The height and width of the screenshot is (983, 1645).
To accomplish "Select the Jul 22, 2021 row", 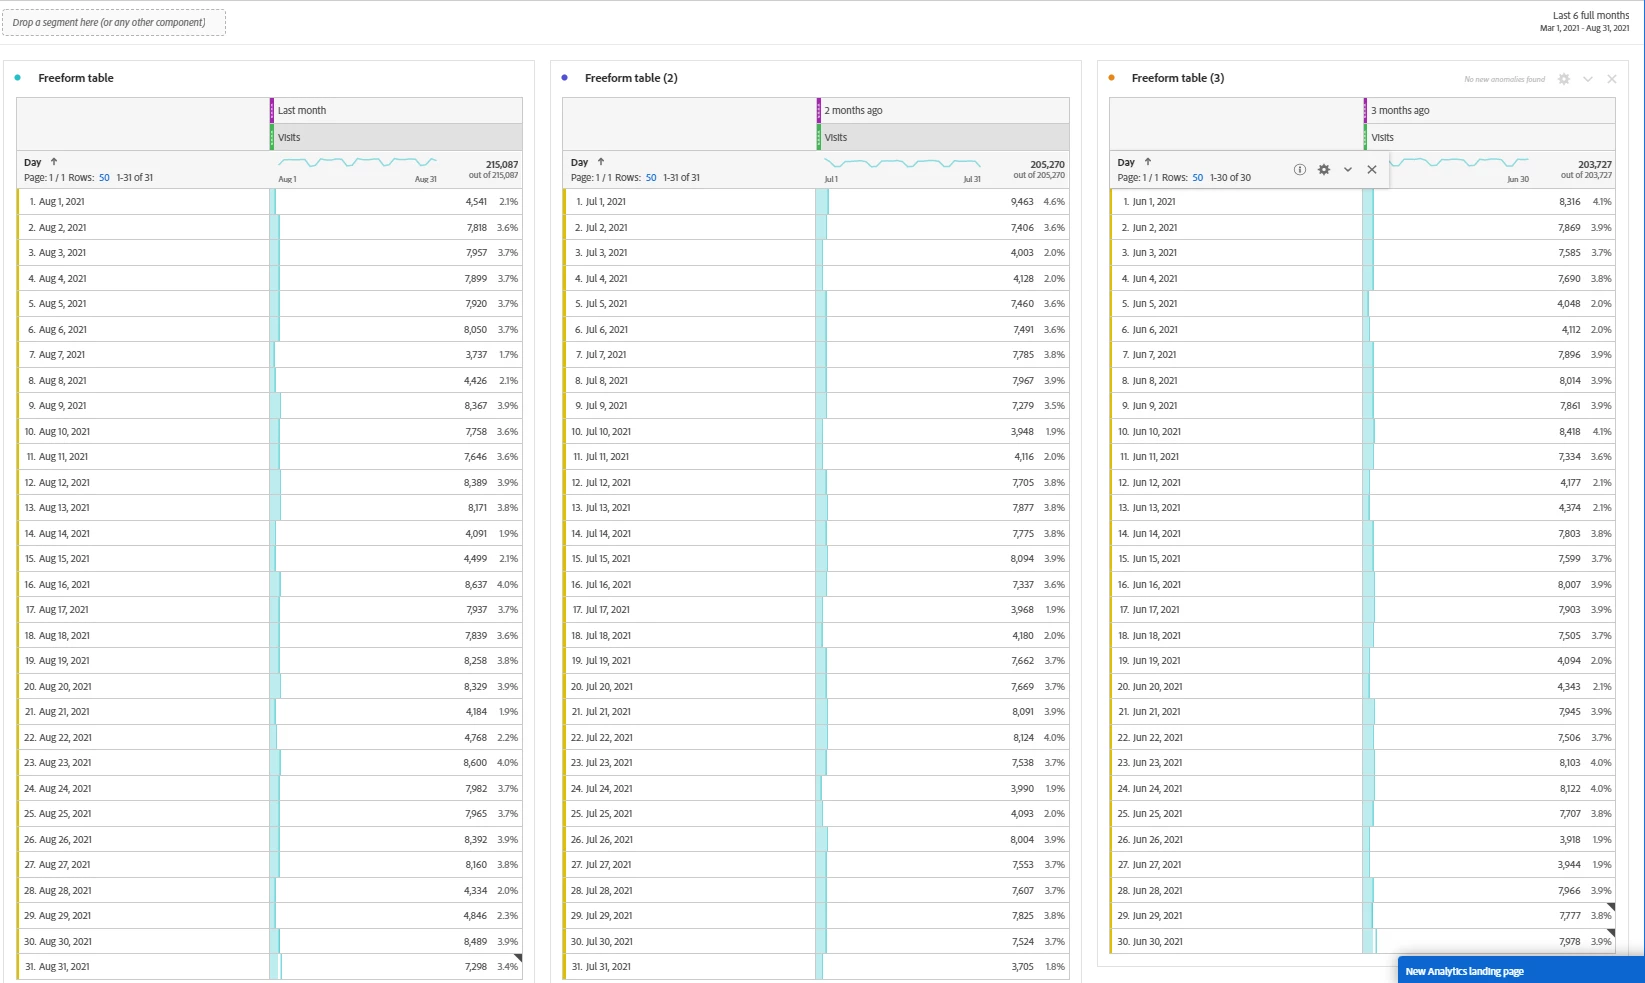I will pos(816,738).
